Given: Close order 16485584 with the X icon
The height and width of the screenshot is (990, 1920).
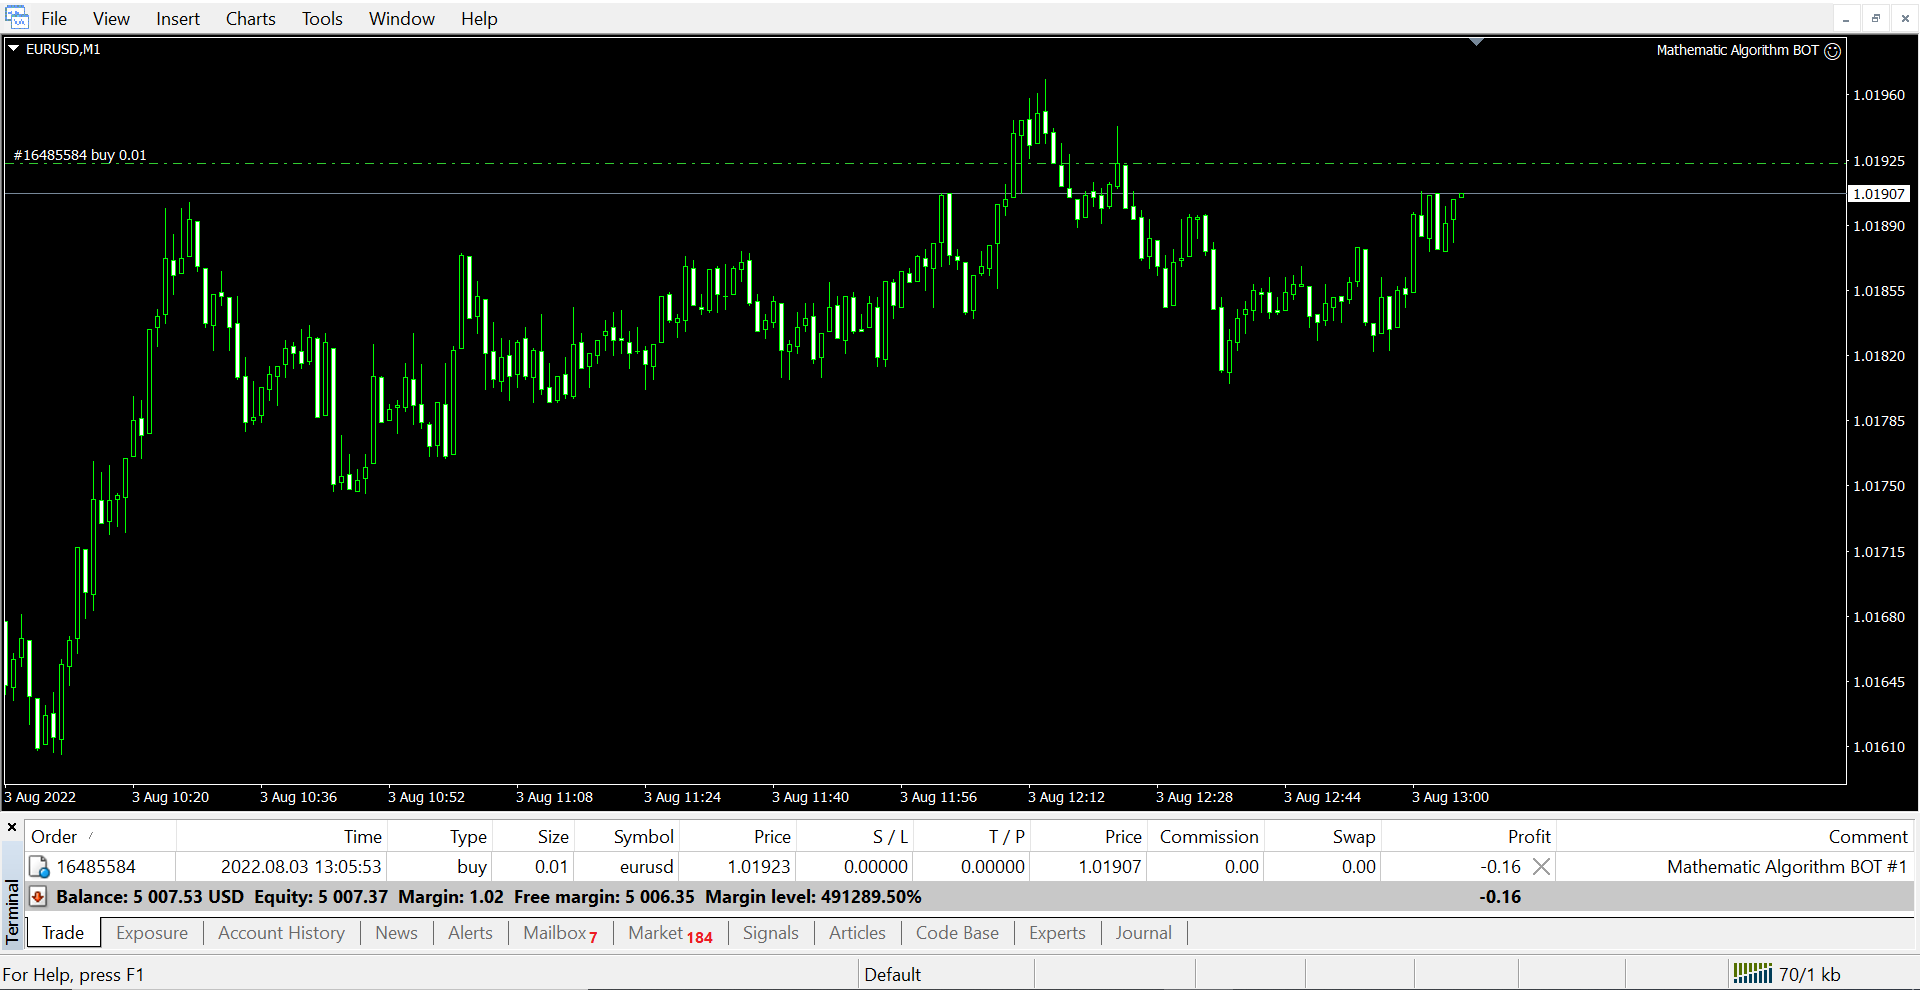Looking at the screenshot, I should tap(1542, 867).
